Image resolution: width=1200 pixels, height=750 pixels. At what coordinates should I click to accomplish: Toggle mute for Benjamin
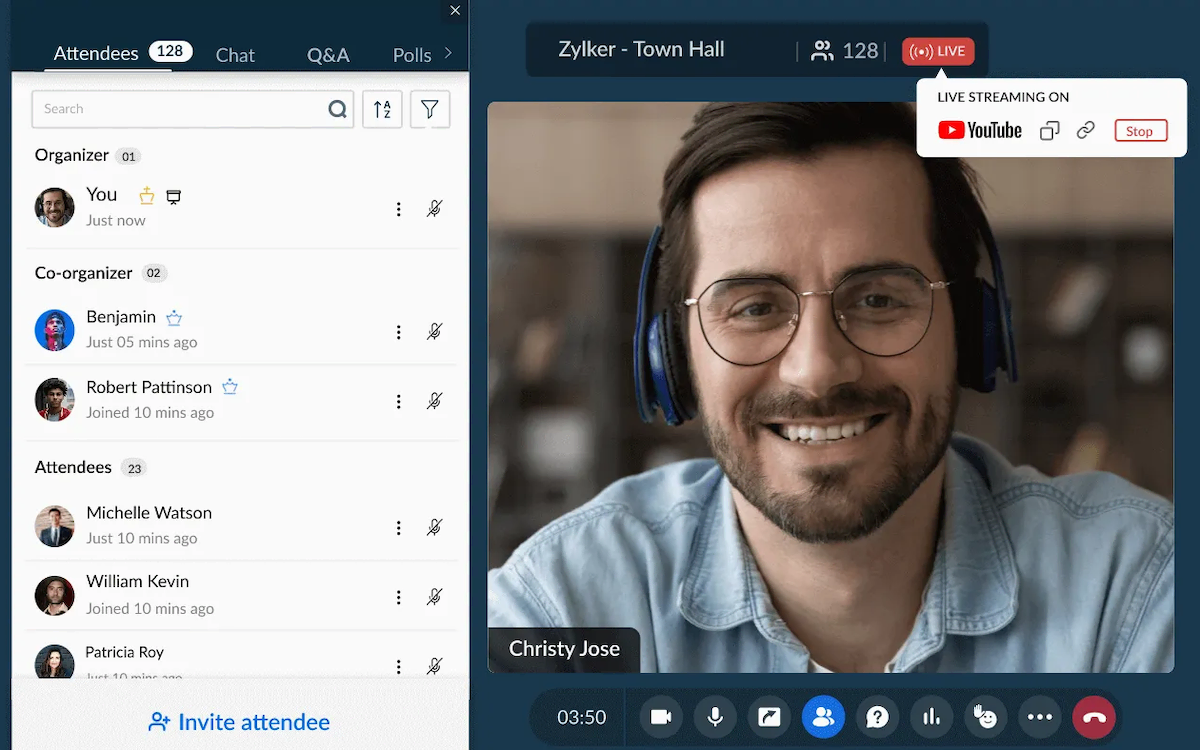pyautogui.click(x=434, y=332)
